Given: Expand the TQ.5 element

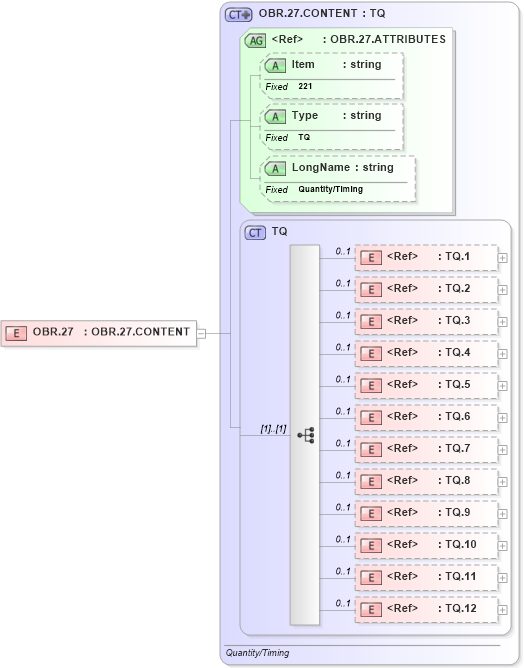Looking at the screenshot, I should point(503,386).
